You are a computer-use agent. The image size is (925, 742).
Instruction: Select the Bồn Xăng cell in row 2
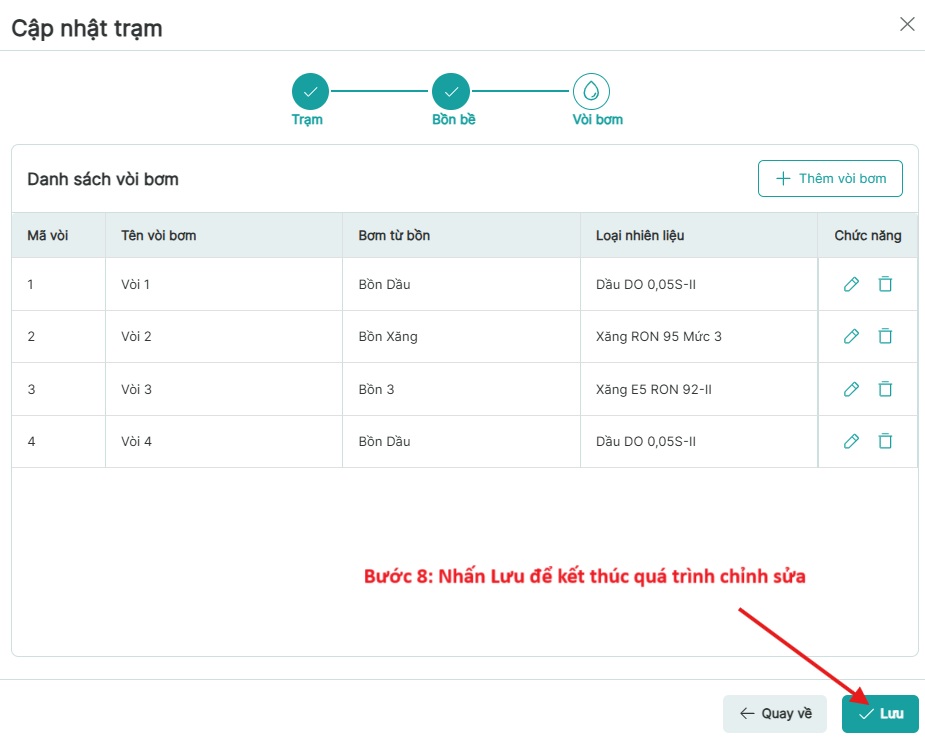(388, 337)
